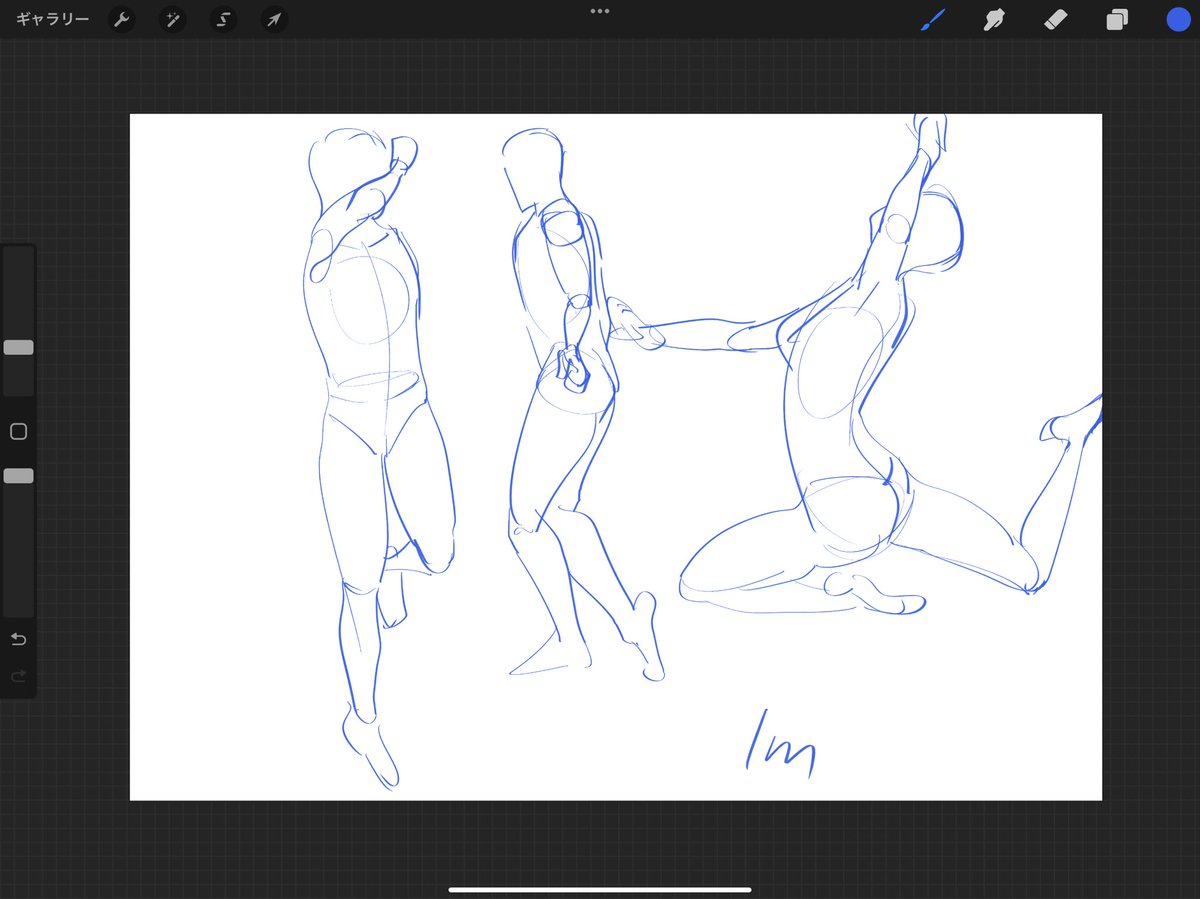This screenshot has height=899, width=1200.
Task: Adjust the brush size slider handle
Action: pyautogui.click(x=18, y=347)
